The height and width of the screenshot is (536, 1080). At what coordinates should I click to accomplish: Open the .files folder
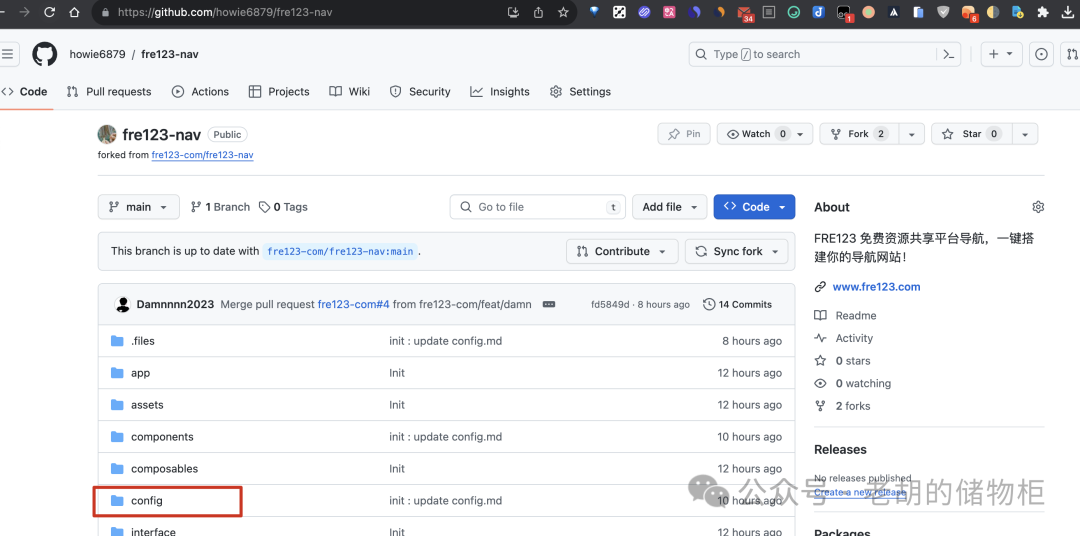pyautogui.click(x=143, y=341)
